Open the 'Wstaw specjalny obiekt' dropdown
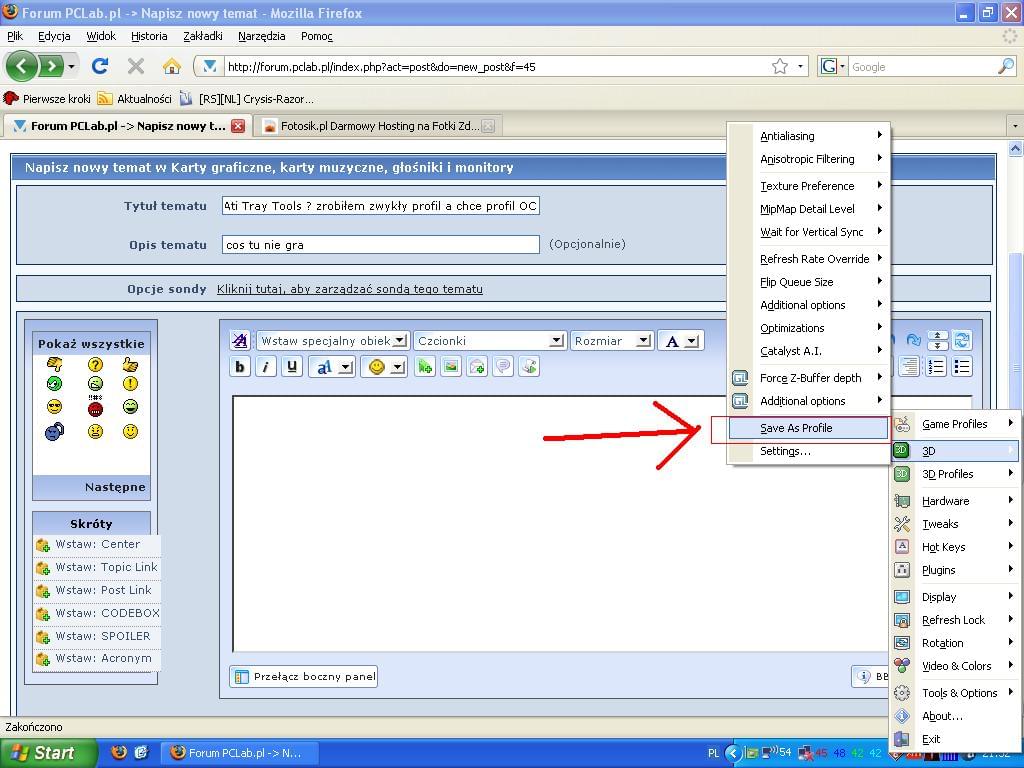Image resolution: width=1024 pixels, height=768 pixels. tap(332, 341)
